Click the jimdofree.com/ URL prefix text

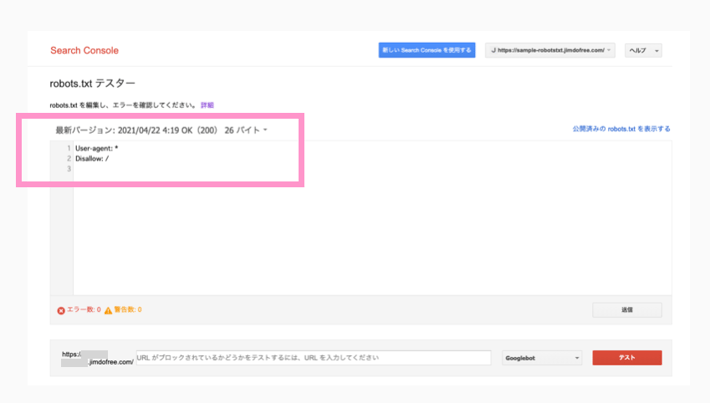111,362
